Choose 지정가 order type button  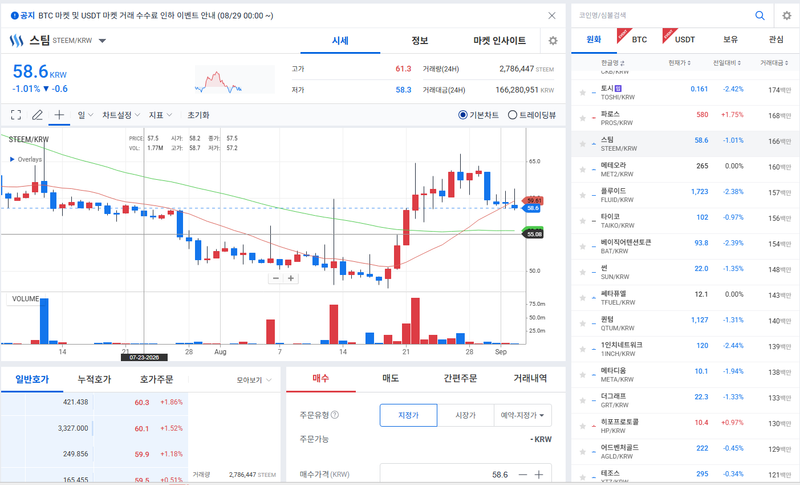409,415
